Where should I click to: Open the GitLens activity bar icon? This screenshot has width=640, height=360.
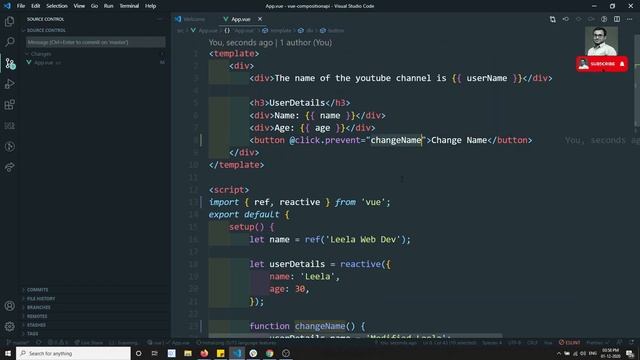click(9, 147)
